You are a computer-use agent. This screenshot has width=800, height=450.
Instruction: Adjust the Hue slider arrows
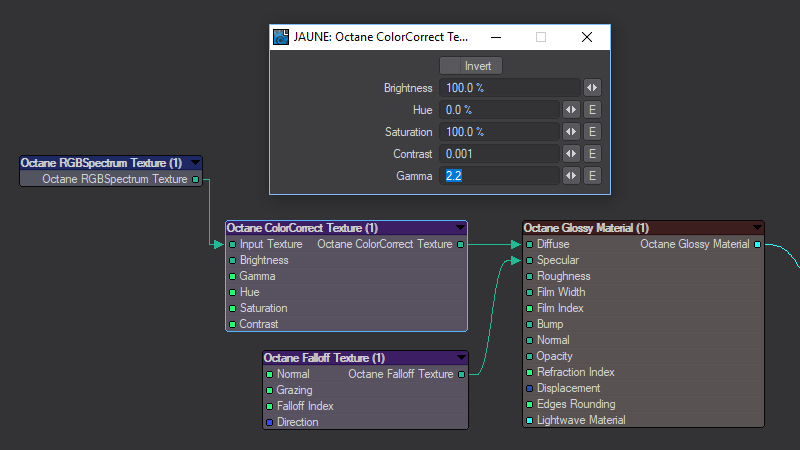tap(571, 110)
